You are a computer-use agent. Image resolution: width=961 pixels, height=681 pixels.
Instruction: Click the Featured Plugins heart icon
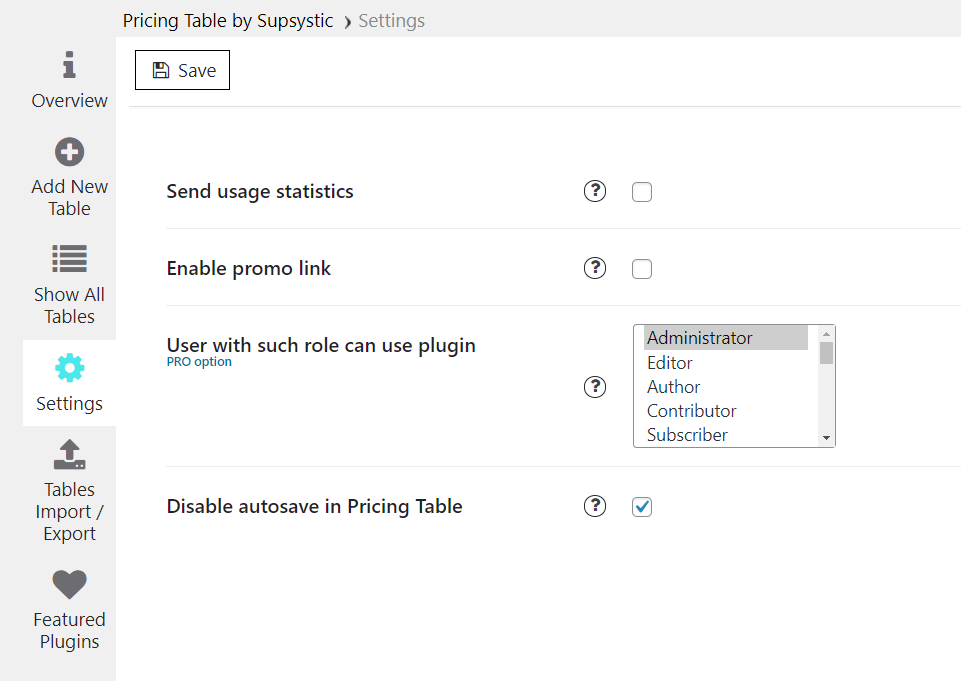[69, 585]
